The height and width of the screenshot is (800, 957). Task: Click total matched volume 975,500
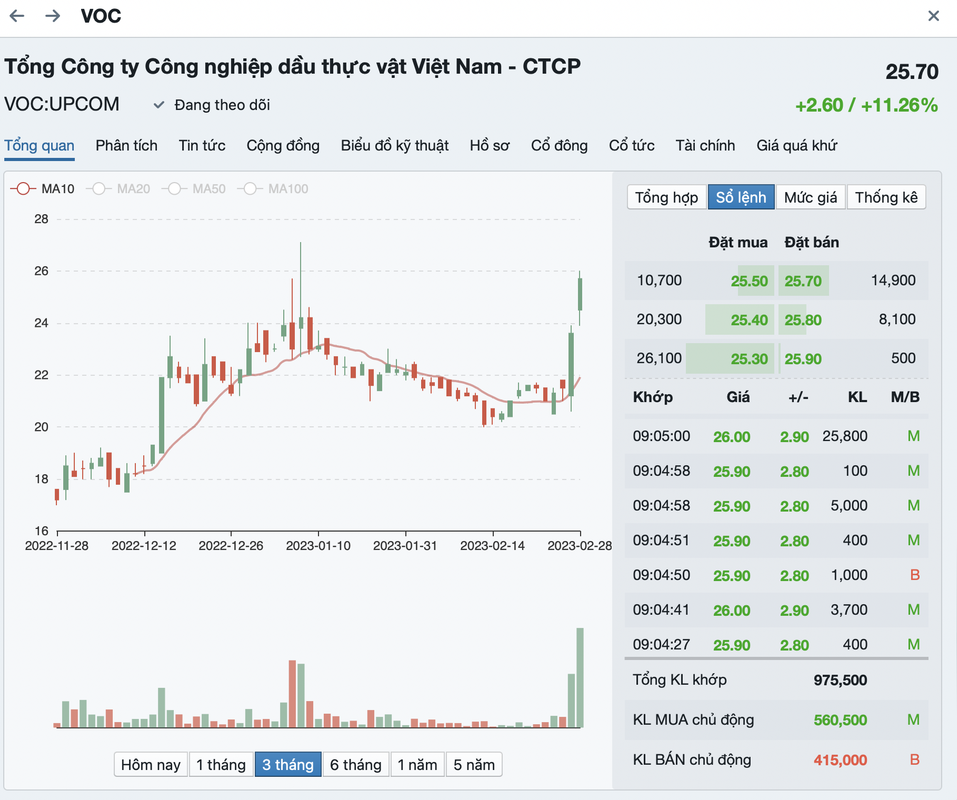840,680
